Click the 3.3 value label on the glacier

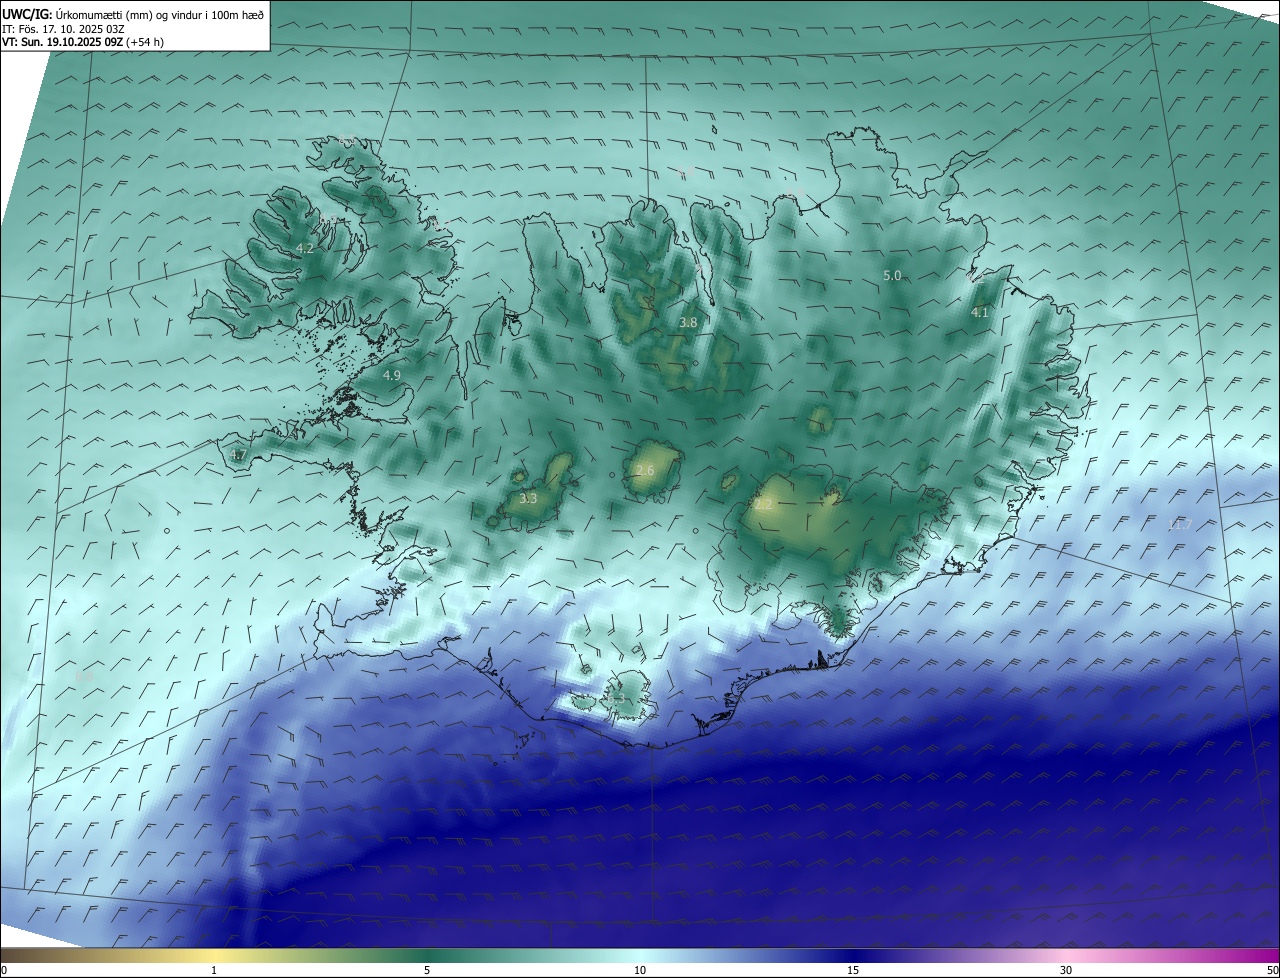[528, 498]
